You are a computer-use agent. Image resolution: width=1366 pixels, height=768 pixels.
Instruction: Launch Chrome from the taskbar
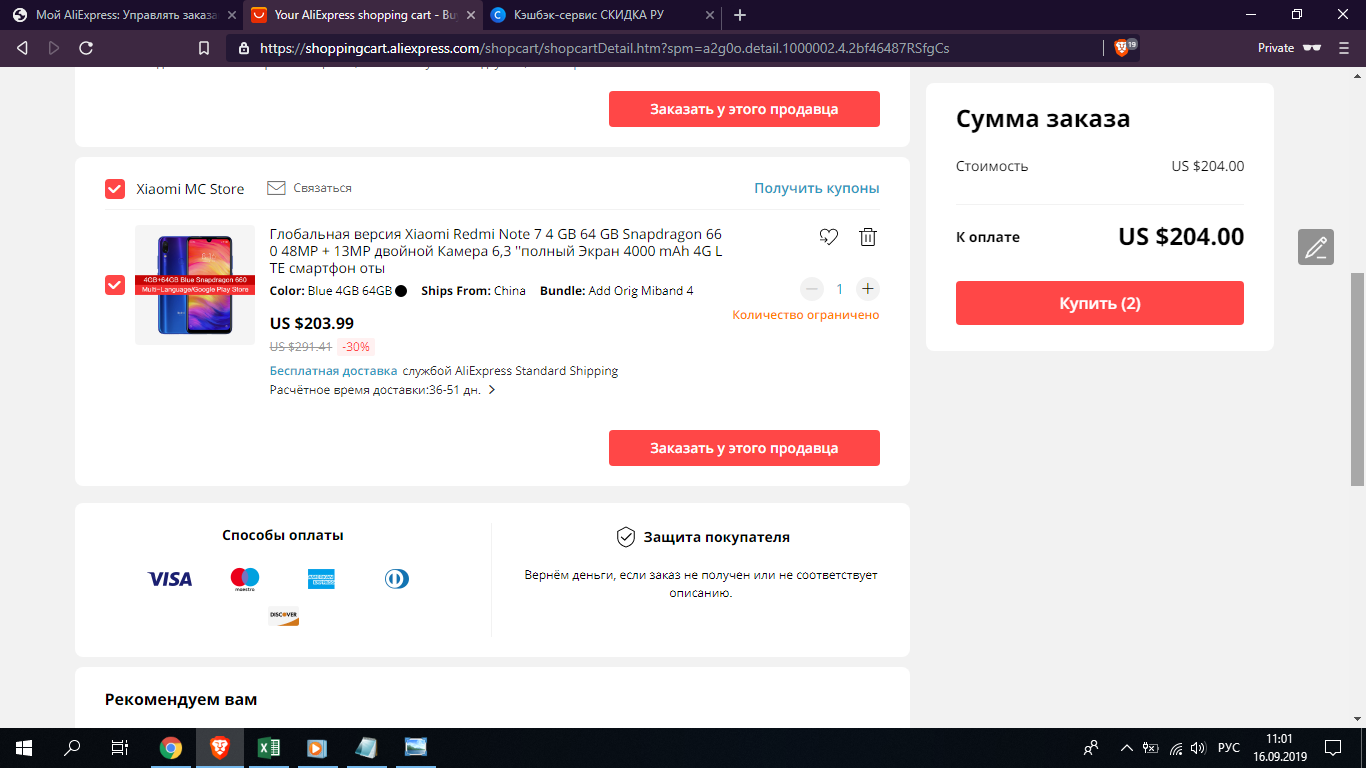click(171, 747)
